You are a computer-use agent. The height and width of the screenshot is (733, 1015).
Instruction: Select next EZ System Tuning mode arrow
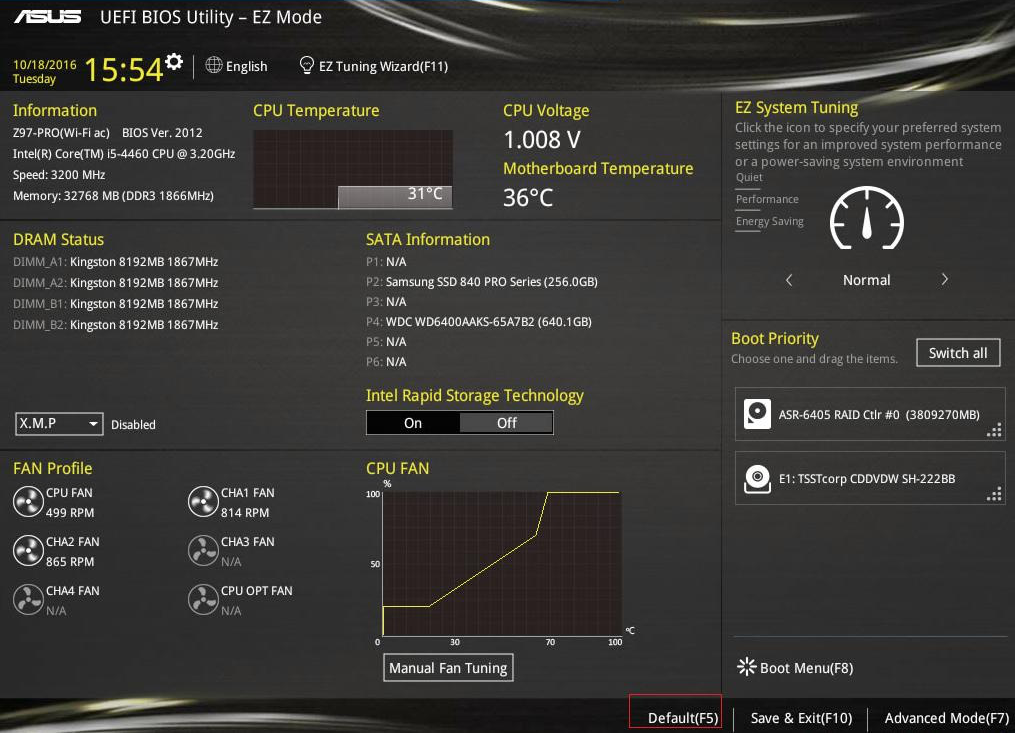944,279
